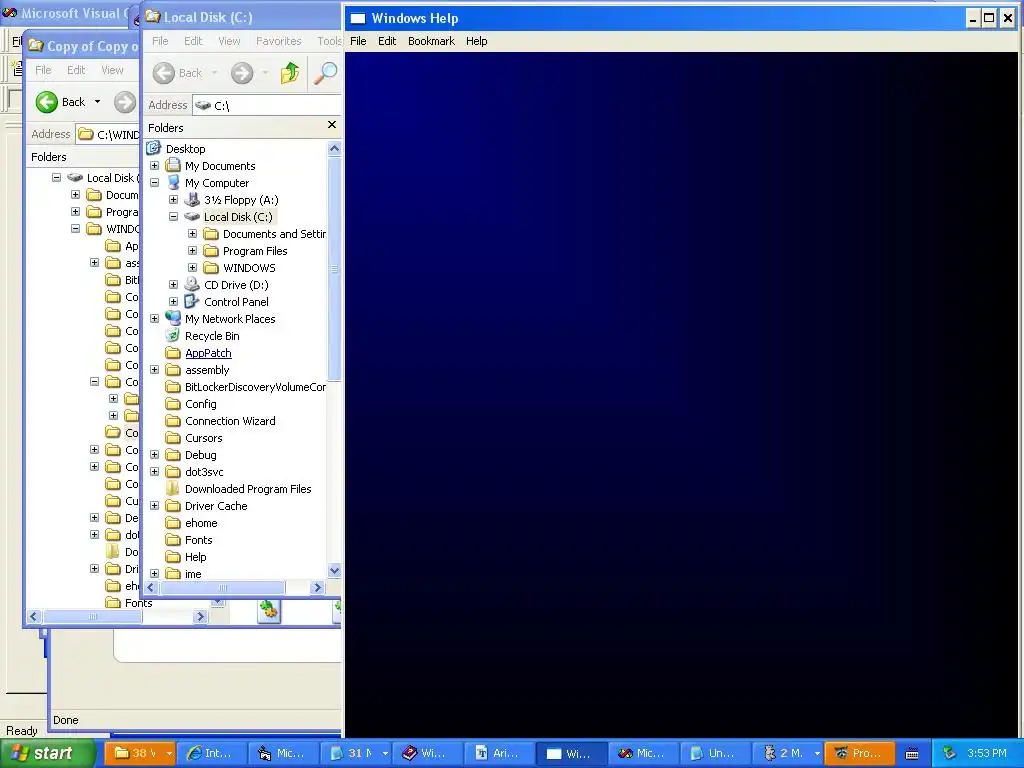Open the View menu in Local Disk window
Viewport: 1024px width, 768px height.
pyautogui.click(x=229, y=40)
